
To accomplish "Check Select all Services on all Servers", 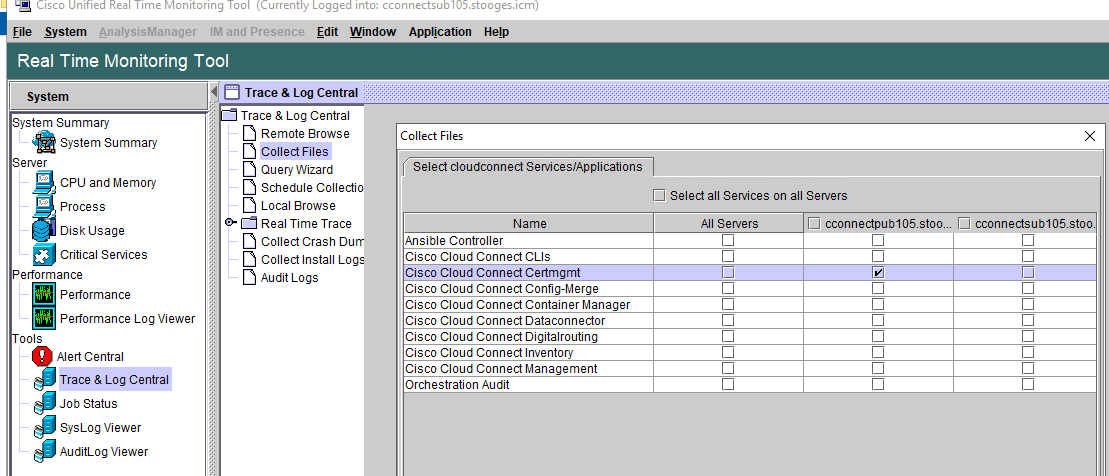I will pyautogui.click(x=659, y=195).
